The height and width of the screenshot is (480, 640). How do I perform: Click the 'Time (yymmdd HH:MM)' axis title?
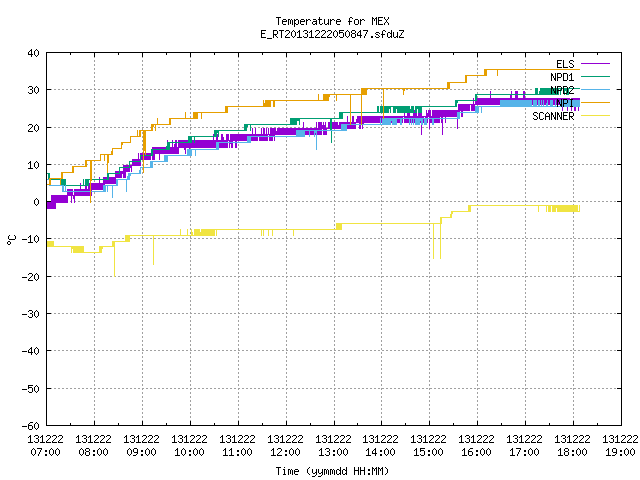tap(332, 471)
